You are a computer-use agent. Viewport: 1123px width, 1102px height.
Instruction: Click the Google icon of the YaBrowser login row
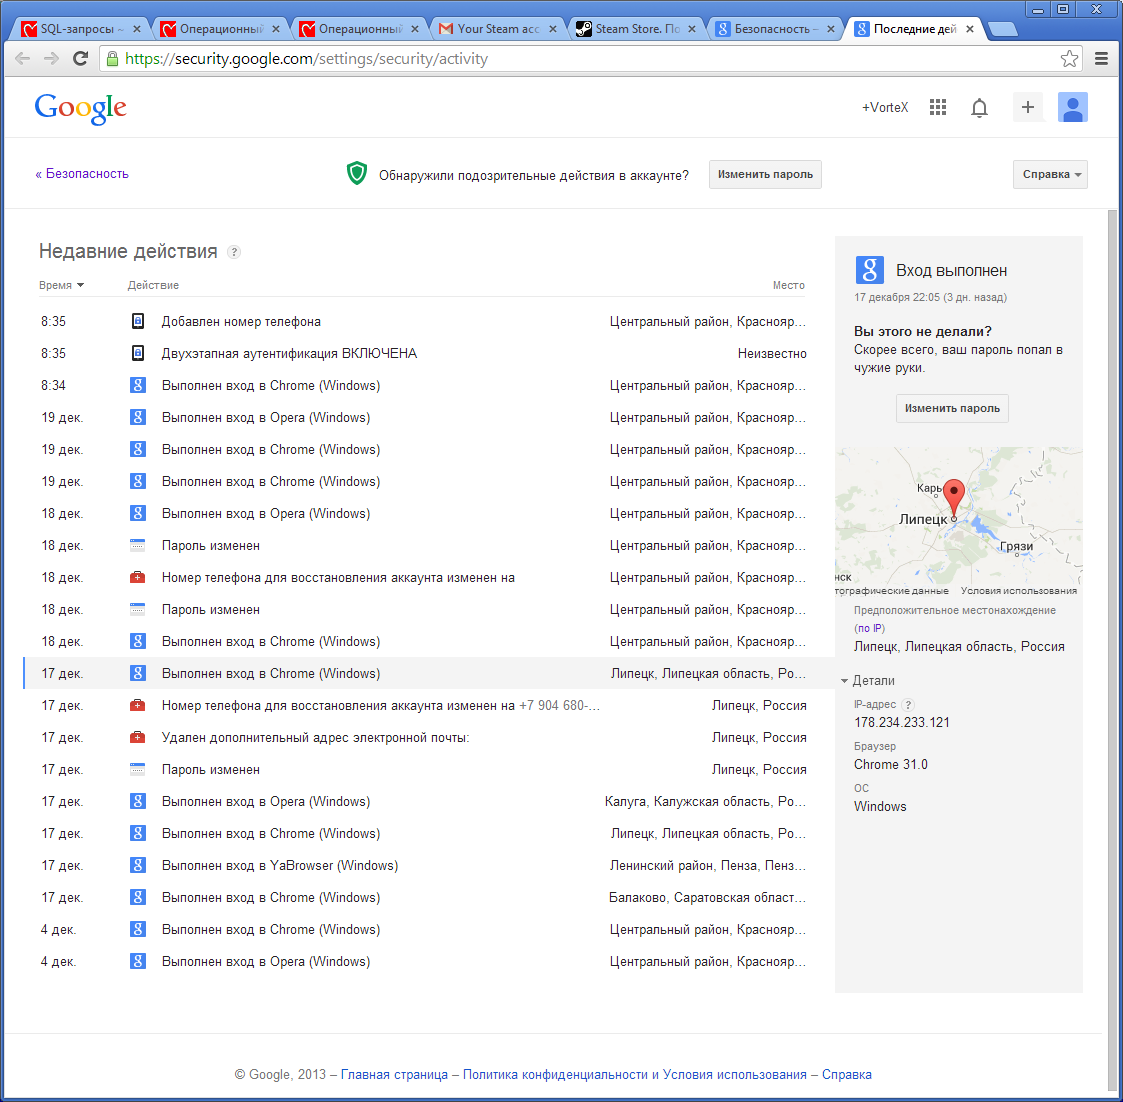(138, 866)
